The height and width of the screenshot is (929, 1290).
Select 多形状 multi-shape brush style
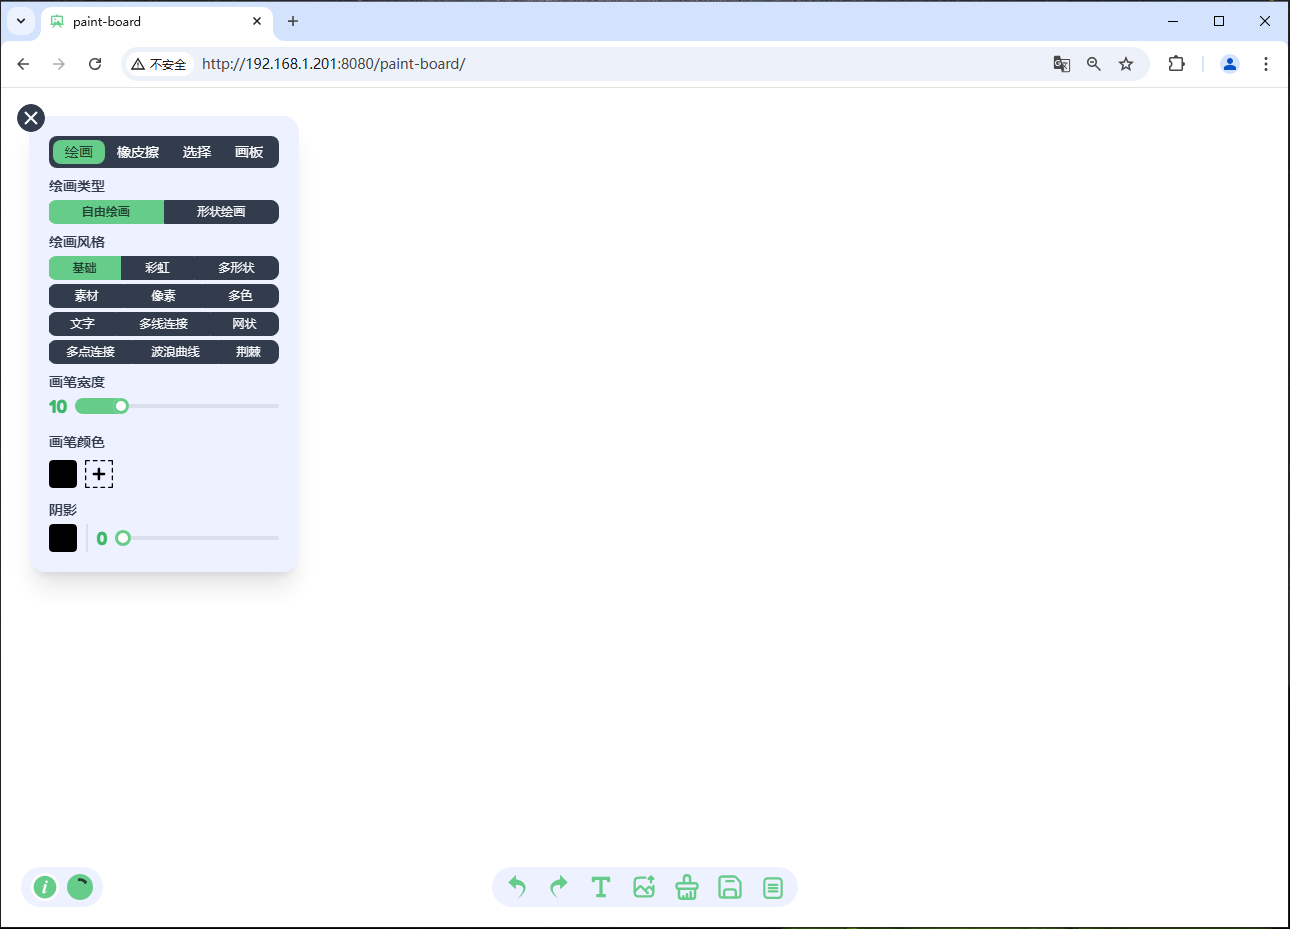pyautogui.click(x=237, y=268)
